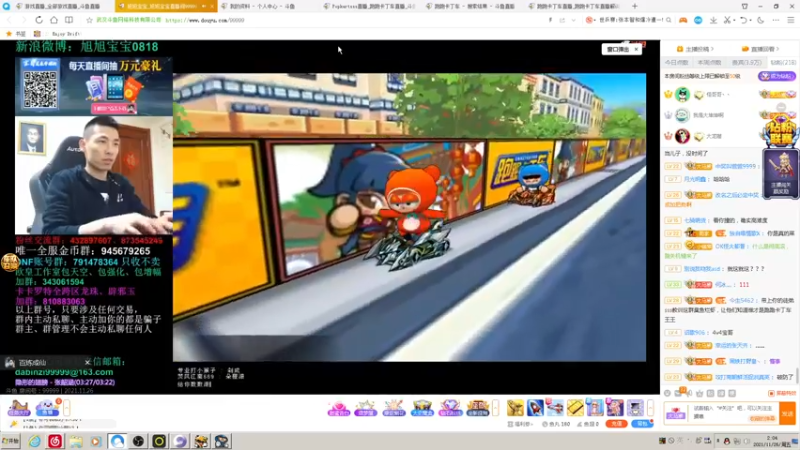Open first ranked user's cat avatar
Screen dimensions: 800x450
click(682, 94)
